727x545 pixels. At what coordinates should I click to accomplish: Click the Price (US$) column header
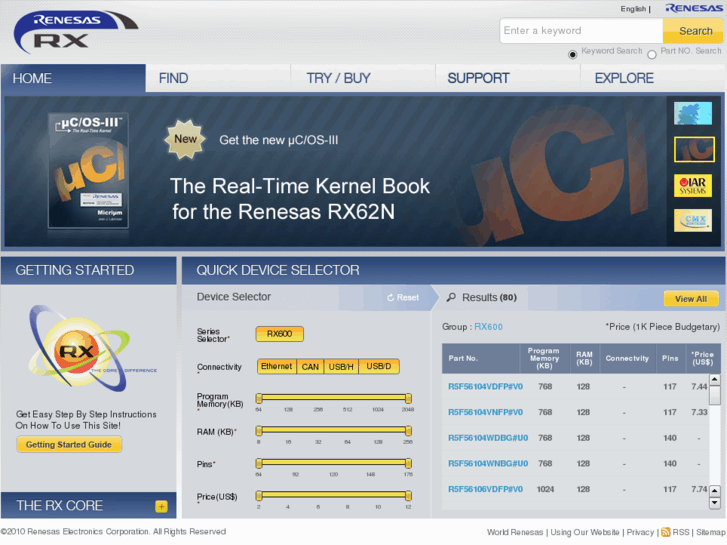(703, 359)
